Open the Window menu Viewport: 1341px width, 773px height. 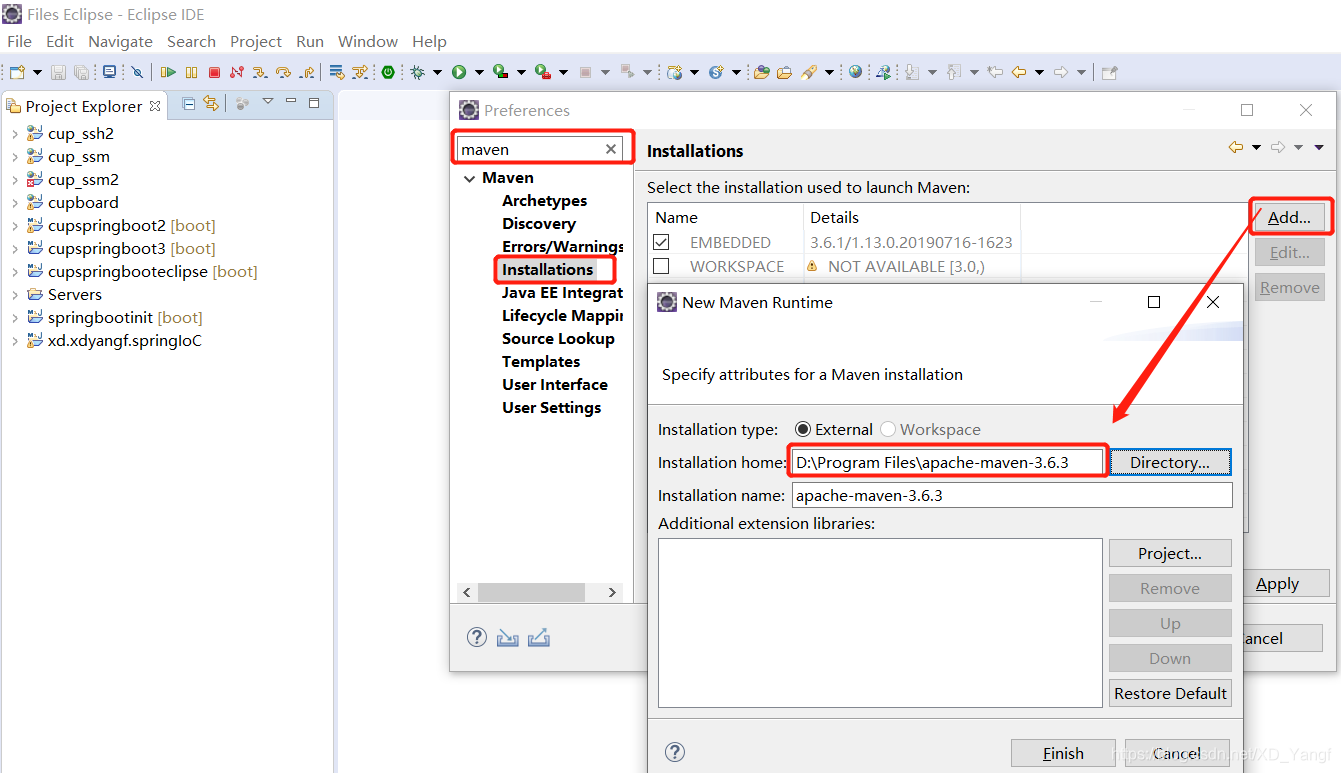pos(368,41)
